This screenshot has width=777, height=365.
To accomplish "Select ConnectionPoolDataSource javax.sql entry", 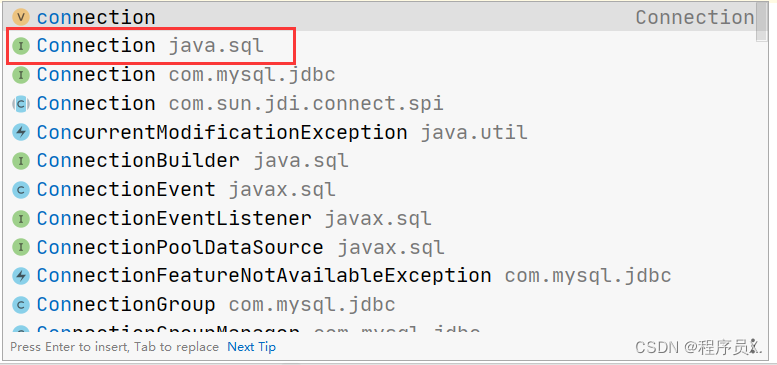I will pyautogui.click(x=383, y=247).
